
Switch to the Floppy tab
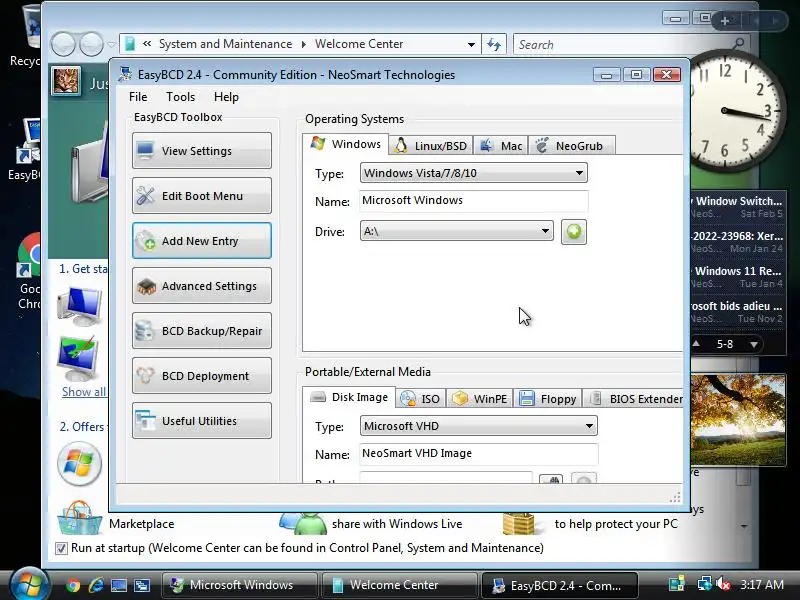[x=547, y=399]
